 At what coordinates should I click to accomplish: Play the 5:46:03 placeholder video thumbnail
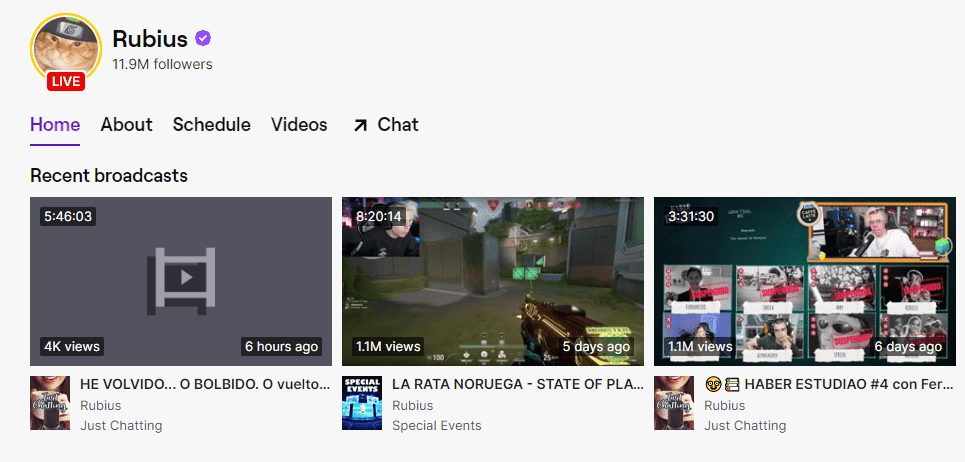181,281
